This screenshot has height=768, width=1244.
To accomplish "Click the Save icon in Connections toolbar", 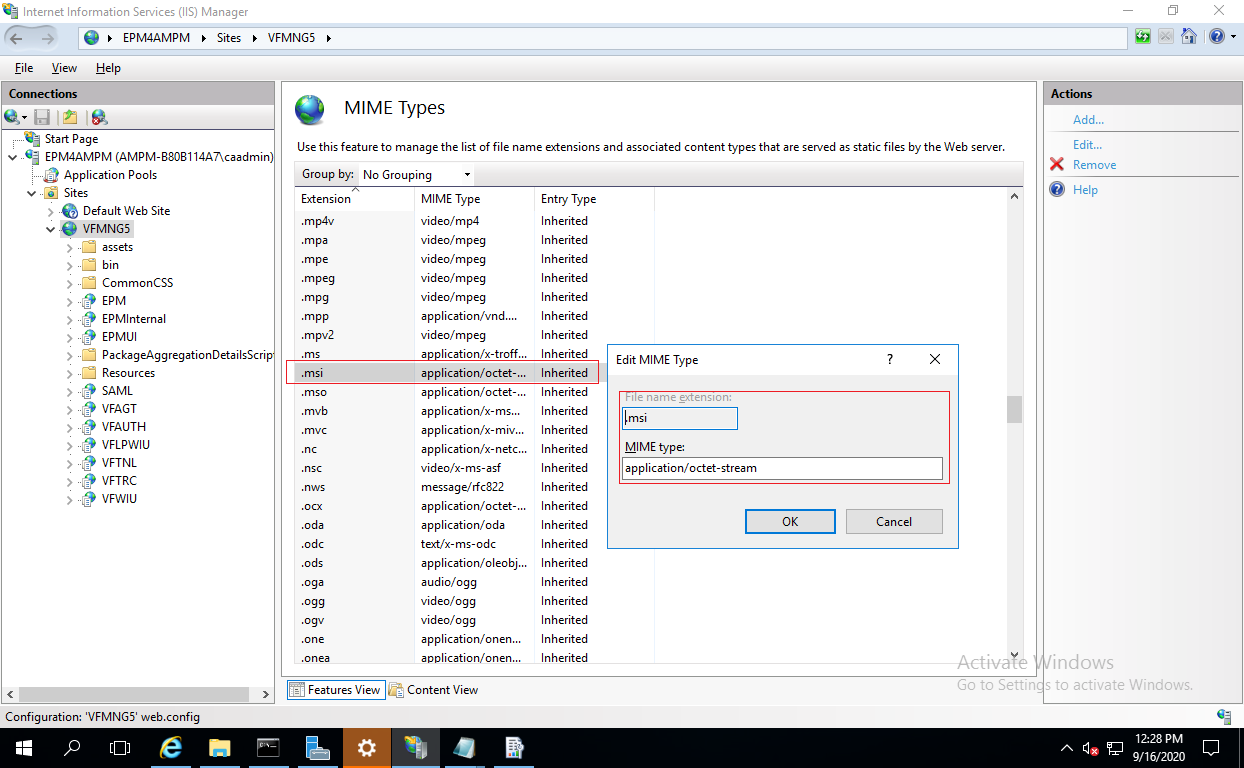I will [42, 117].
